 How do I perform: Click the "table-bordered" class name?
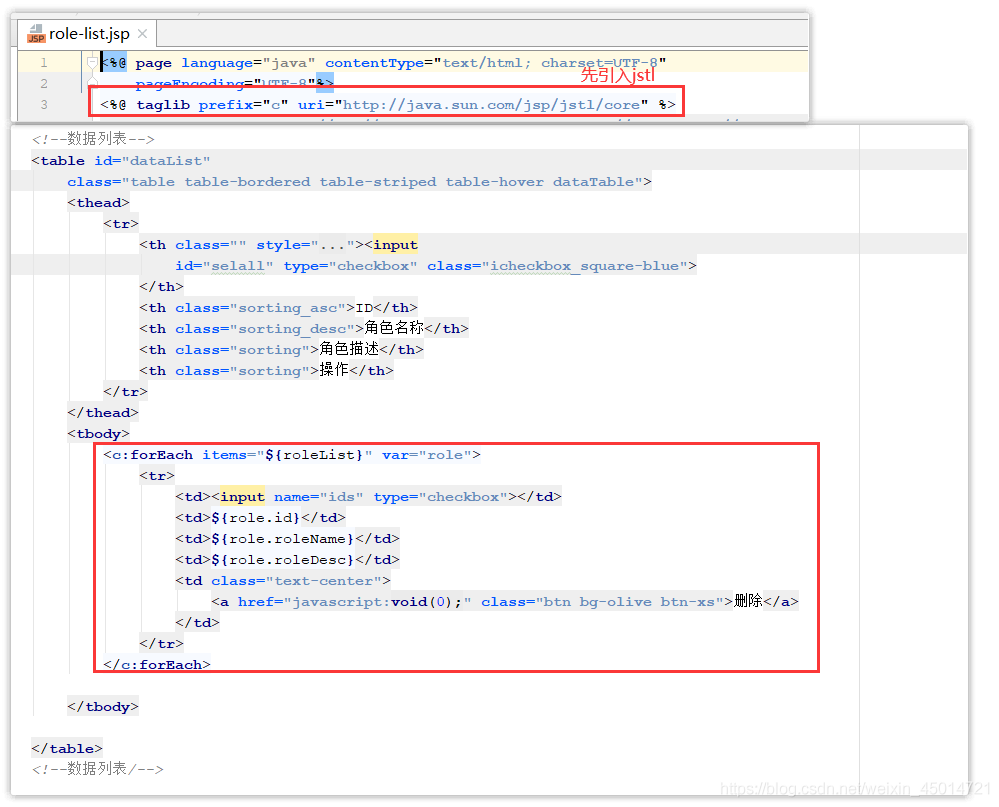click(247, 182)
